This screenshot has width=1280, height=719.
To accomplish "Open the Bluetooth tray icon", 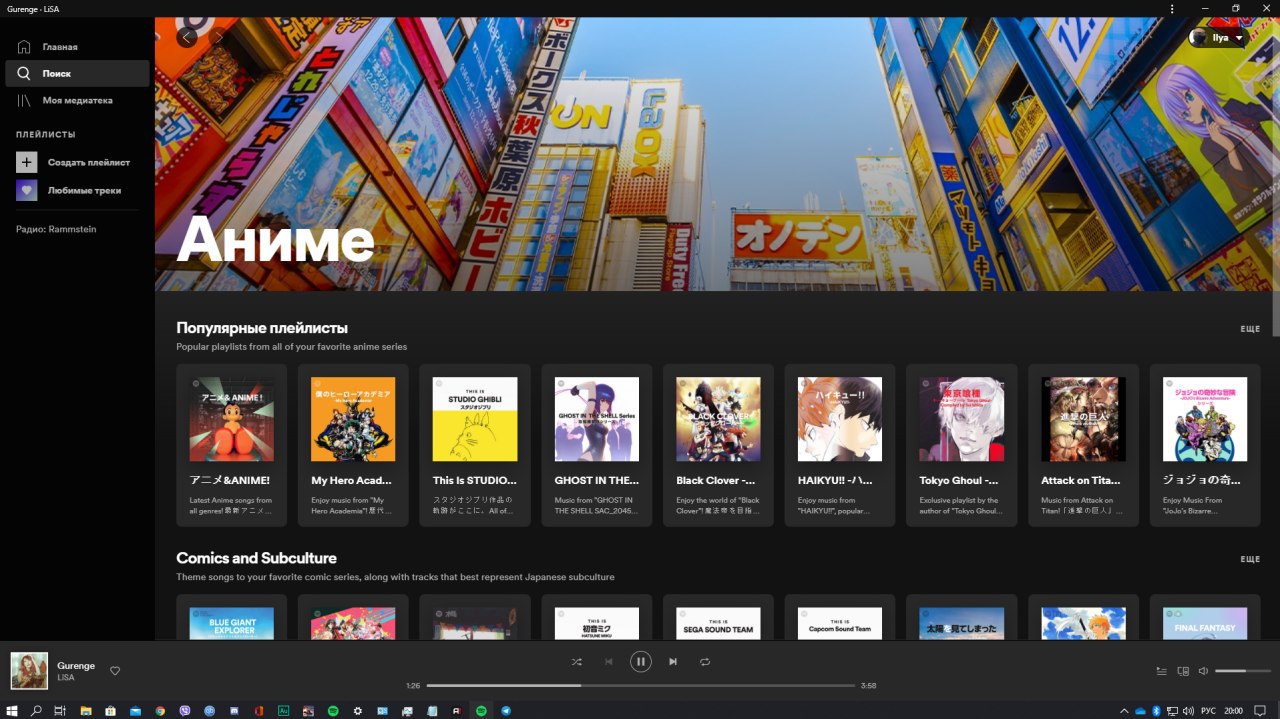I will [x=1155, y=710].
